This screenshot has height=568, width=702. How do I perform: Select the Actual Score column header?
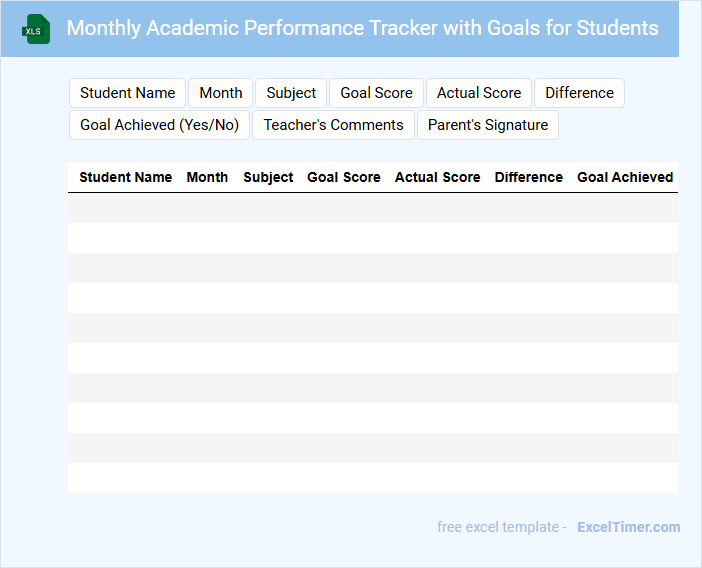pyautogui.click(x=437, y=177)
